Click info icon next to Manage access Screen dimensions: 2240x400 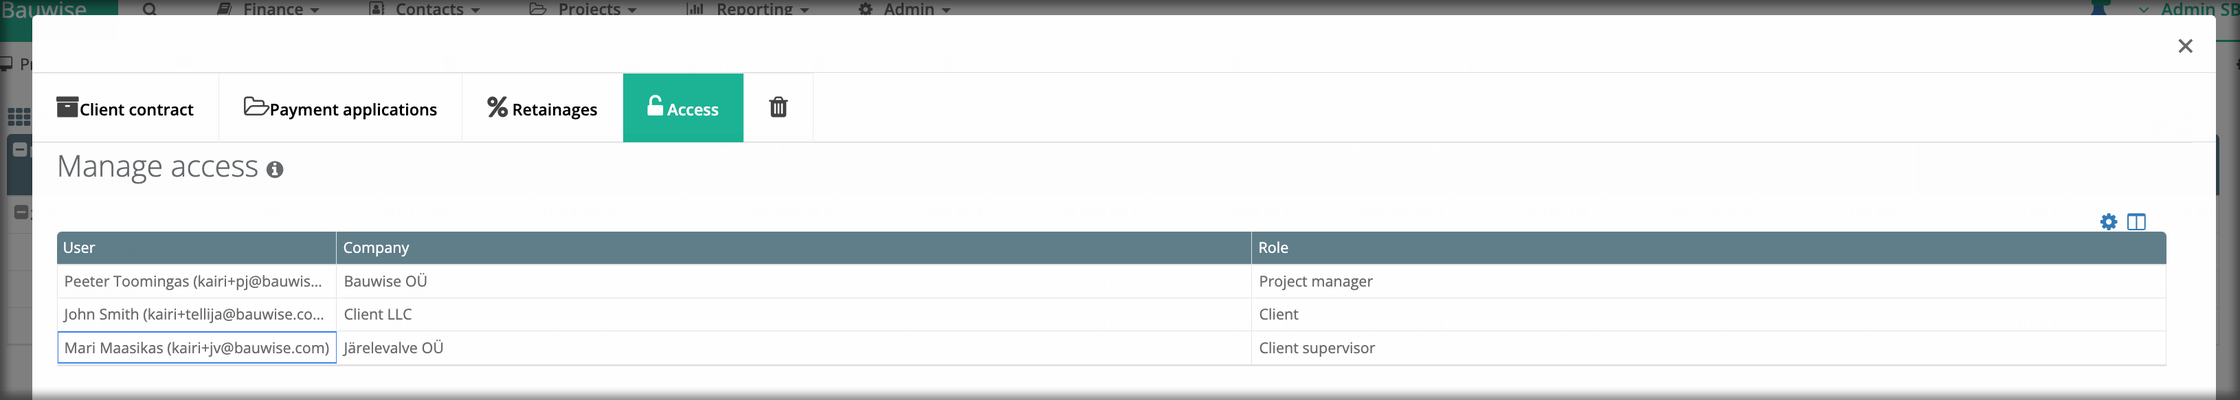pos(275,170)
